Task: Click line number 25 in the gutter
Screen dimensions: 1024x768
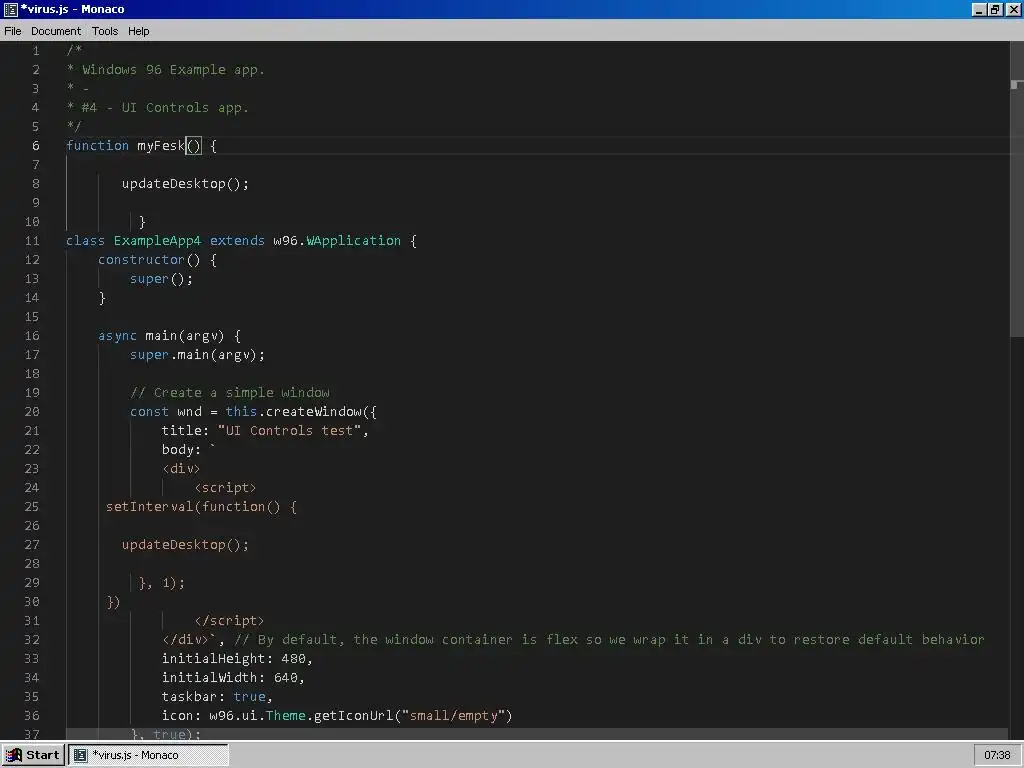Action: [x=32, y=507]
